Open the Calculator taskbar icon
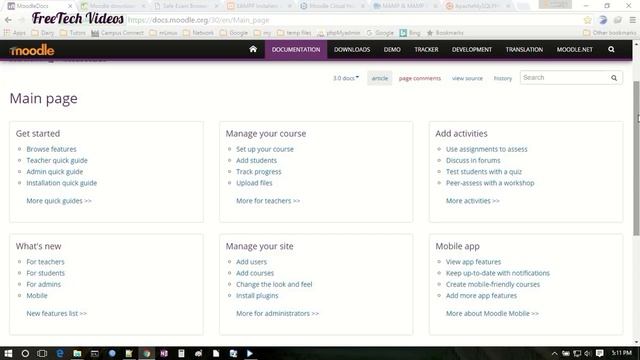Viewport: 640px width, 360px height. [181, 353]
